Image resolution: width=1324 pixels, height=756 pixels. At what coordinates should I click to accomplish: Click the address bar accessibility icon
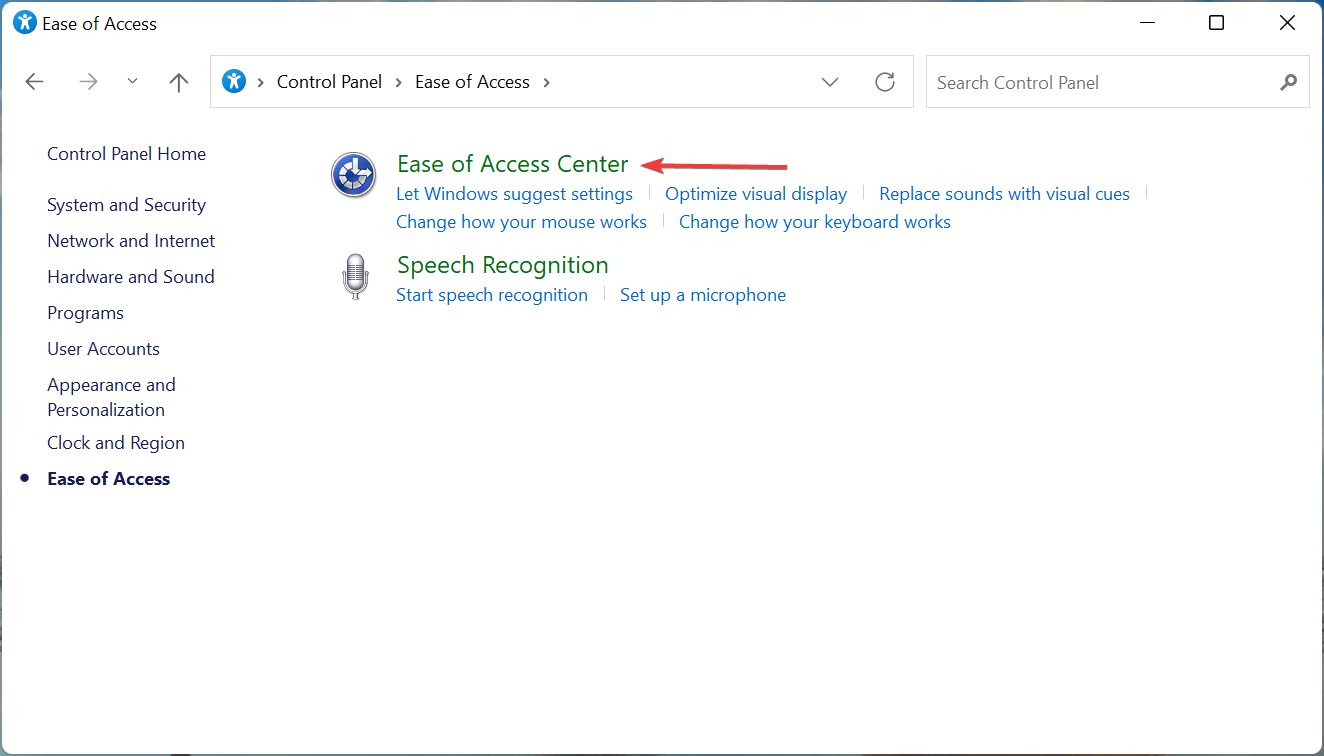[234, 81]
